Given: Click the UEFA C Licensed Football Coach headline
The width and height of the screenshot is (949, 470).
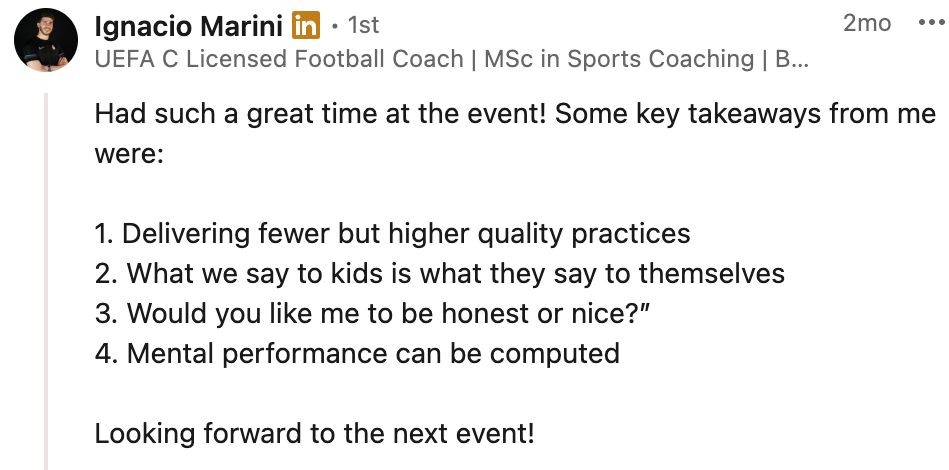Looking at the screenshot, I should (x=279, y=59).
